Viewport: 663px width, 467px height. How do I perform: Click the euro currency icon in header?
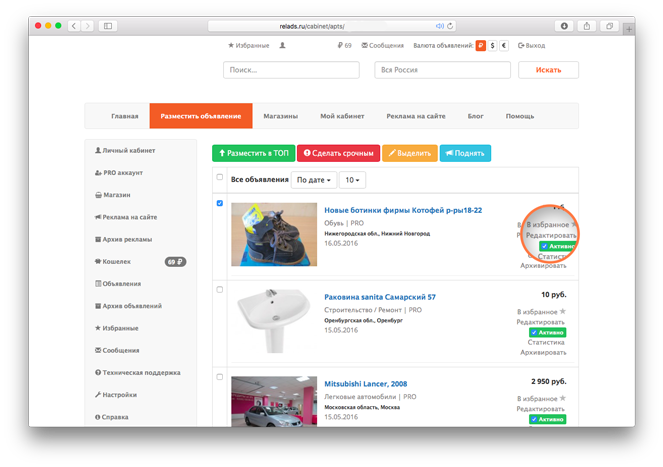tap(505, 45)
